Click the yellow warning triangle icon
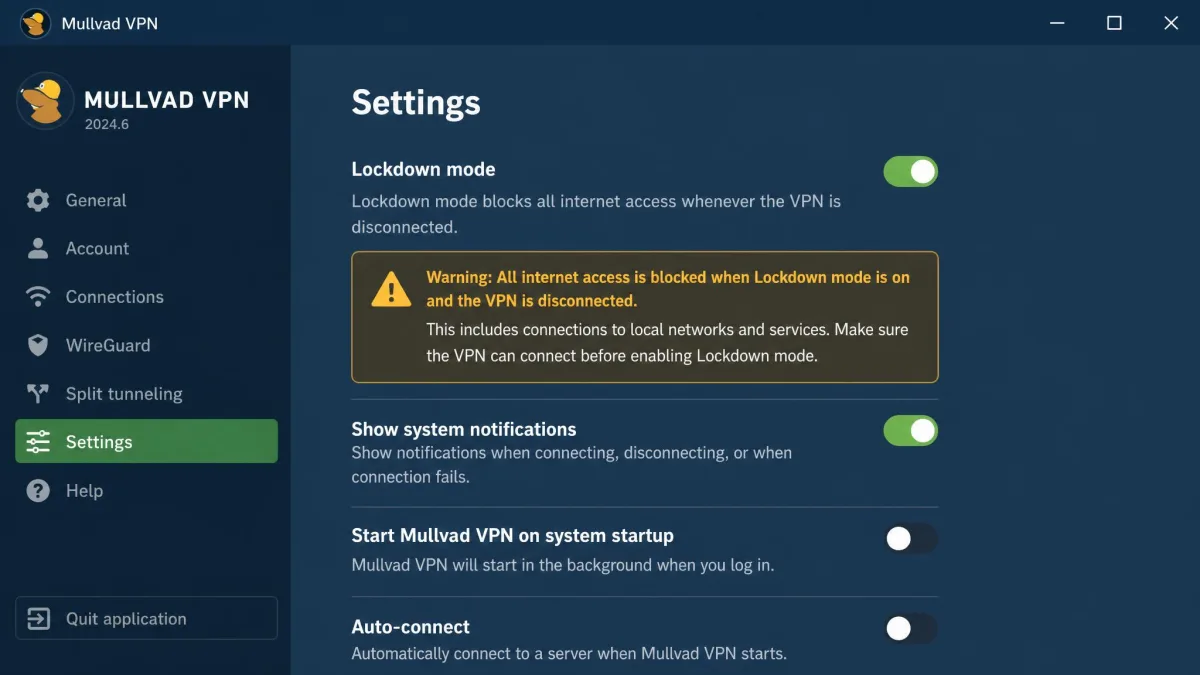The width and height of the screenshot is (1200, 675). (391, 290)
